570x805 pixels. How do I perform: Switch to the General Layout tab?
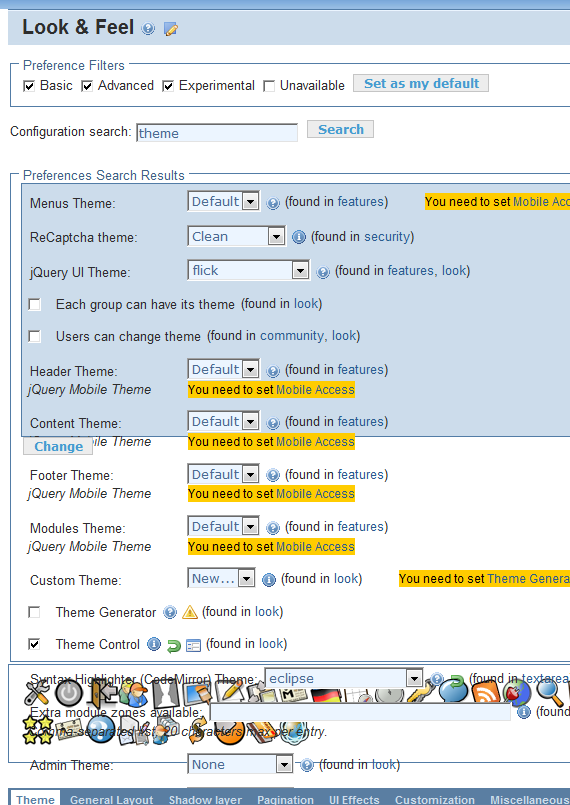[111, 799]
